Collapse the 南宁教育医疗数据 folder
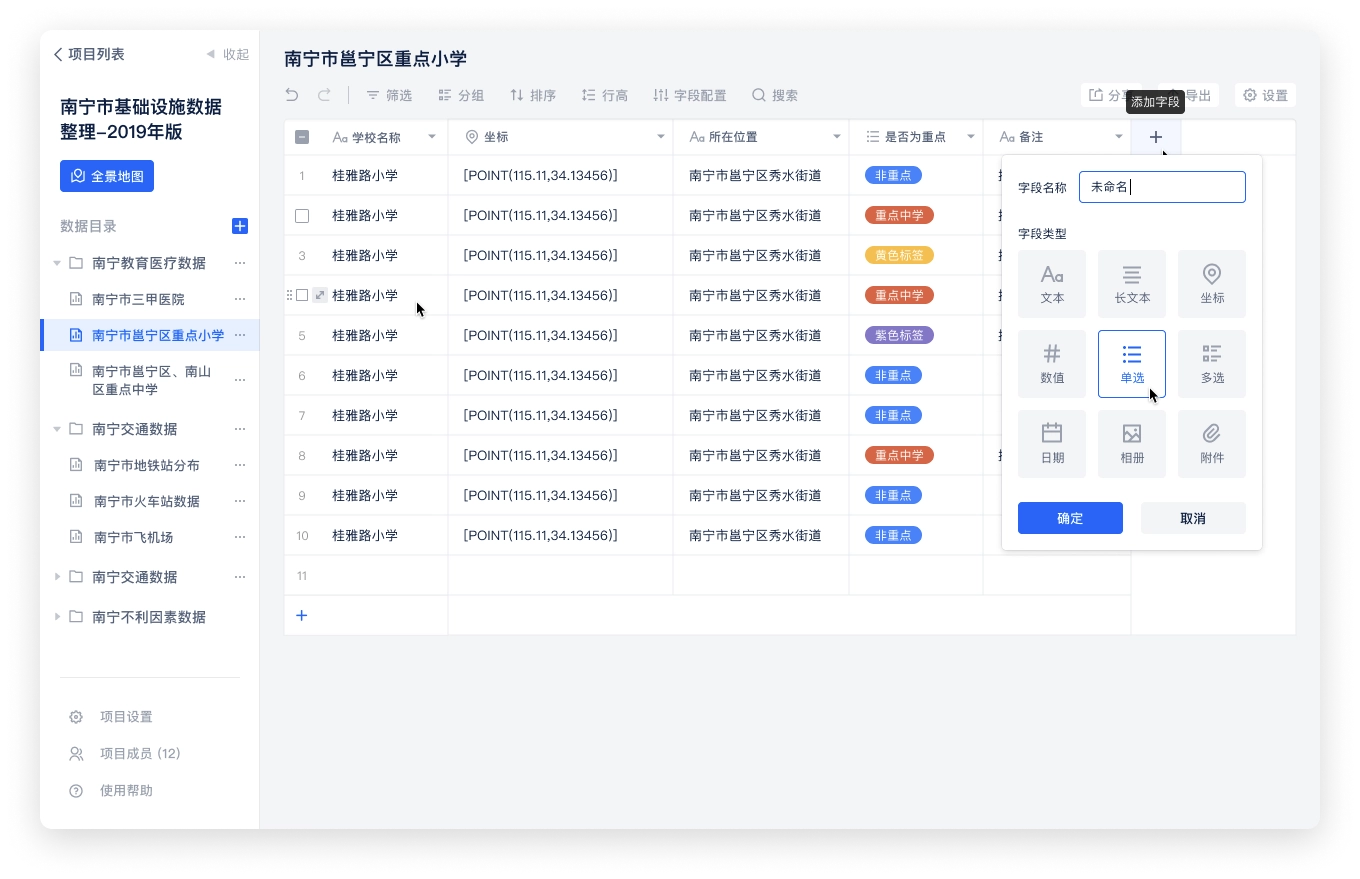Viewport: 1360px width, 879px height. coord(57,263)
